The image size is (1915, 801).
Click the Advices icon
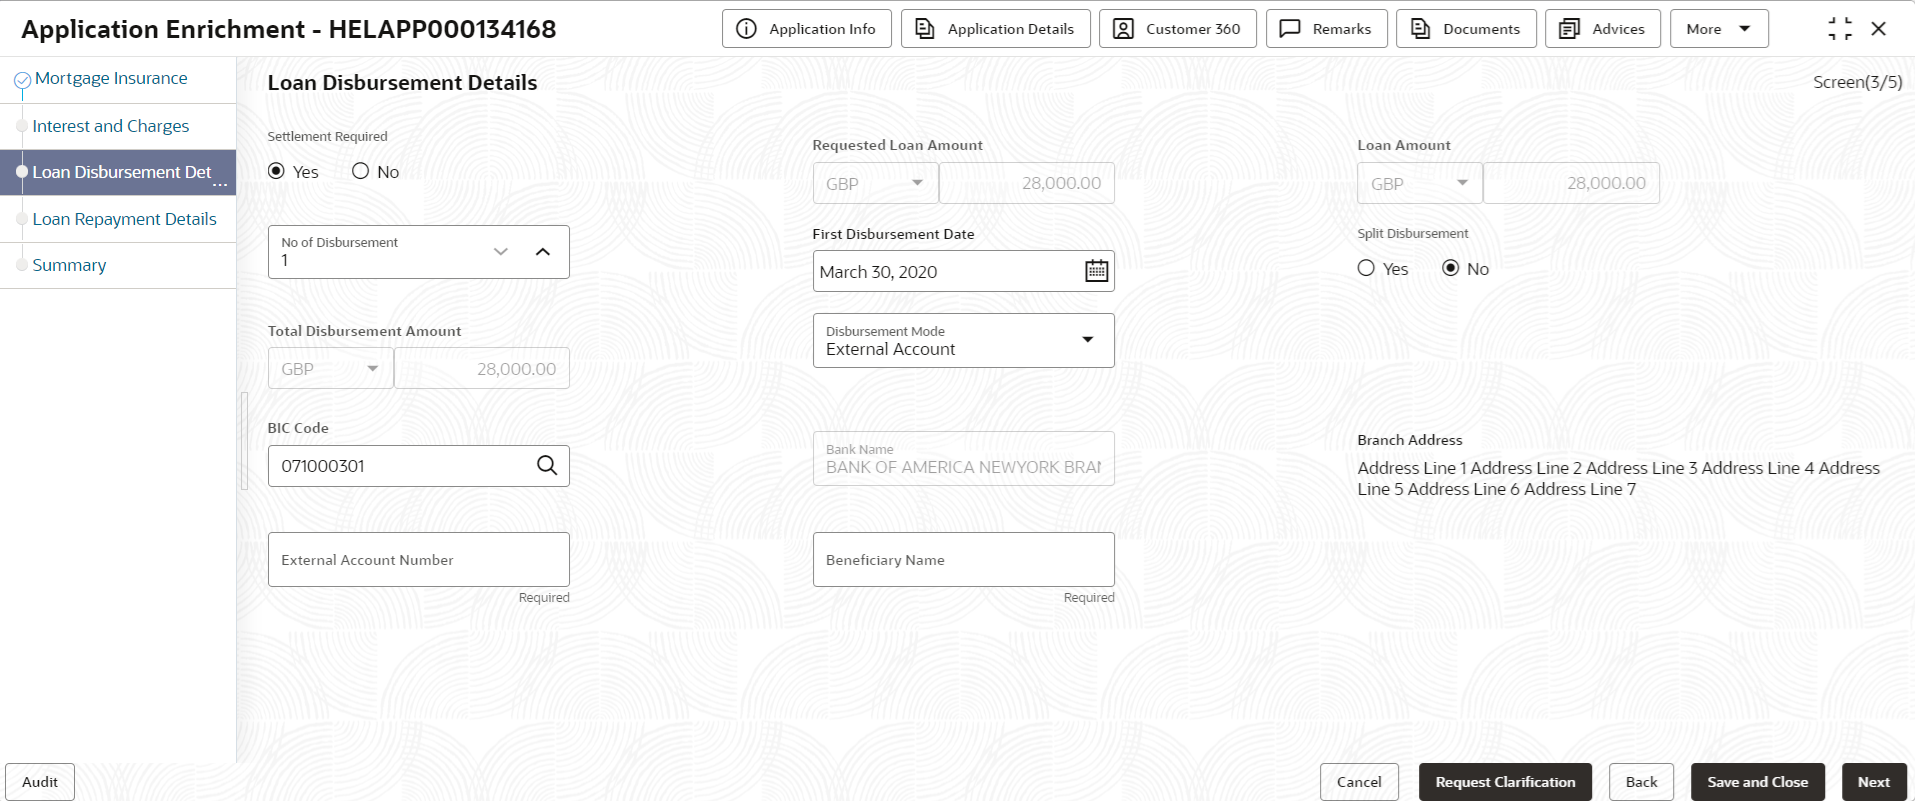pyautogui.click(x=1569, y=29)
